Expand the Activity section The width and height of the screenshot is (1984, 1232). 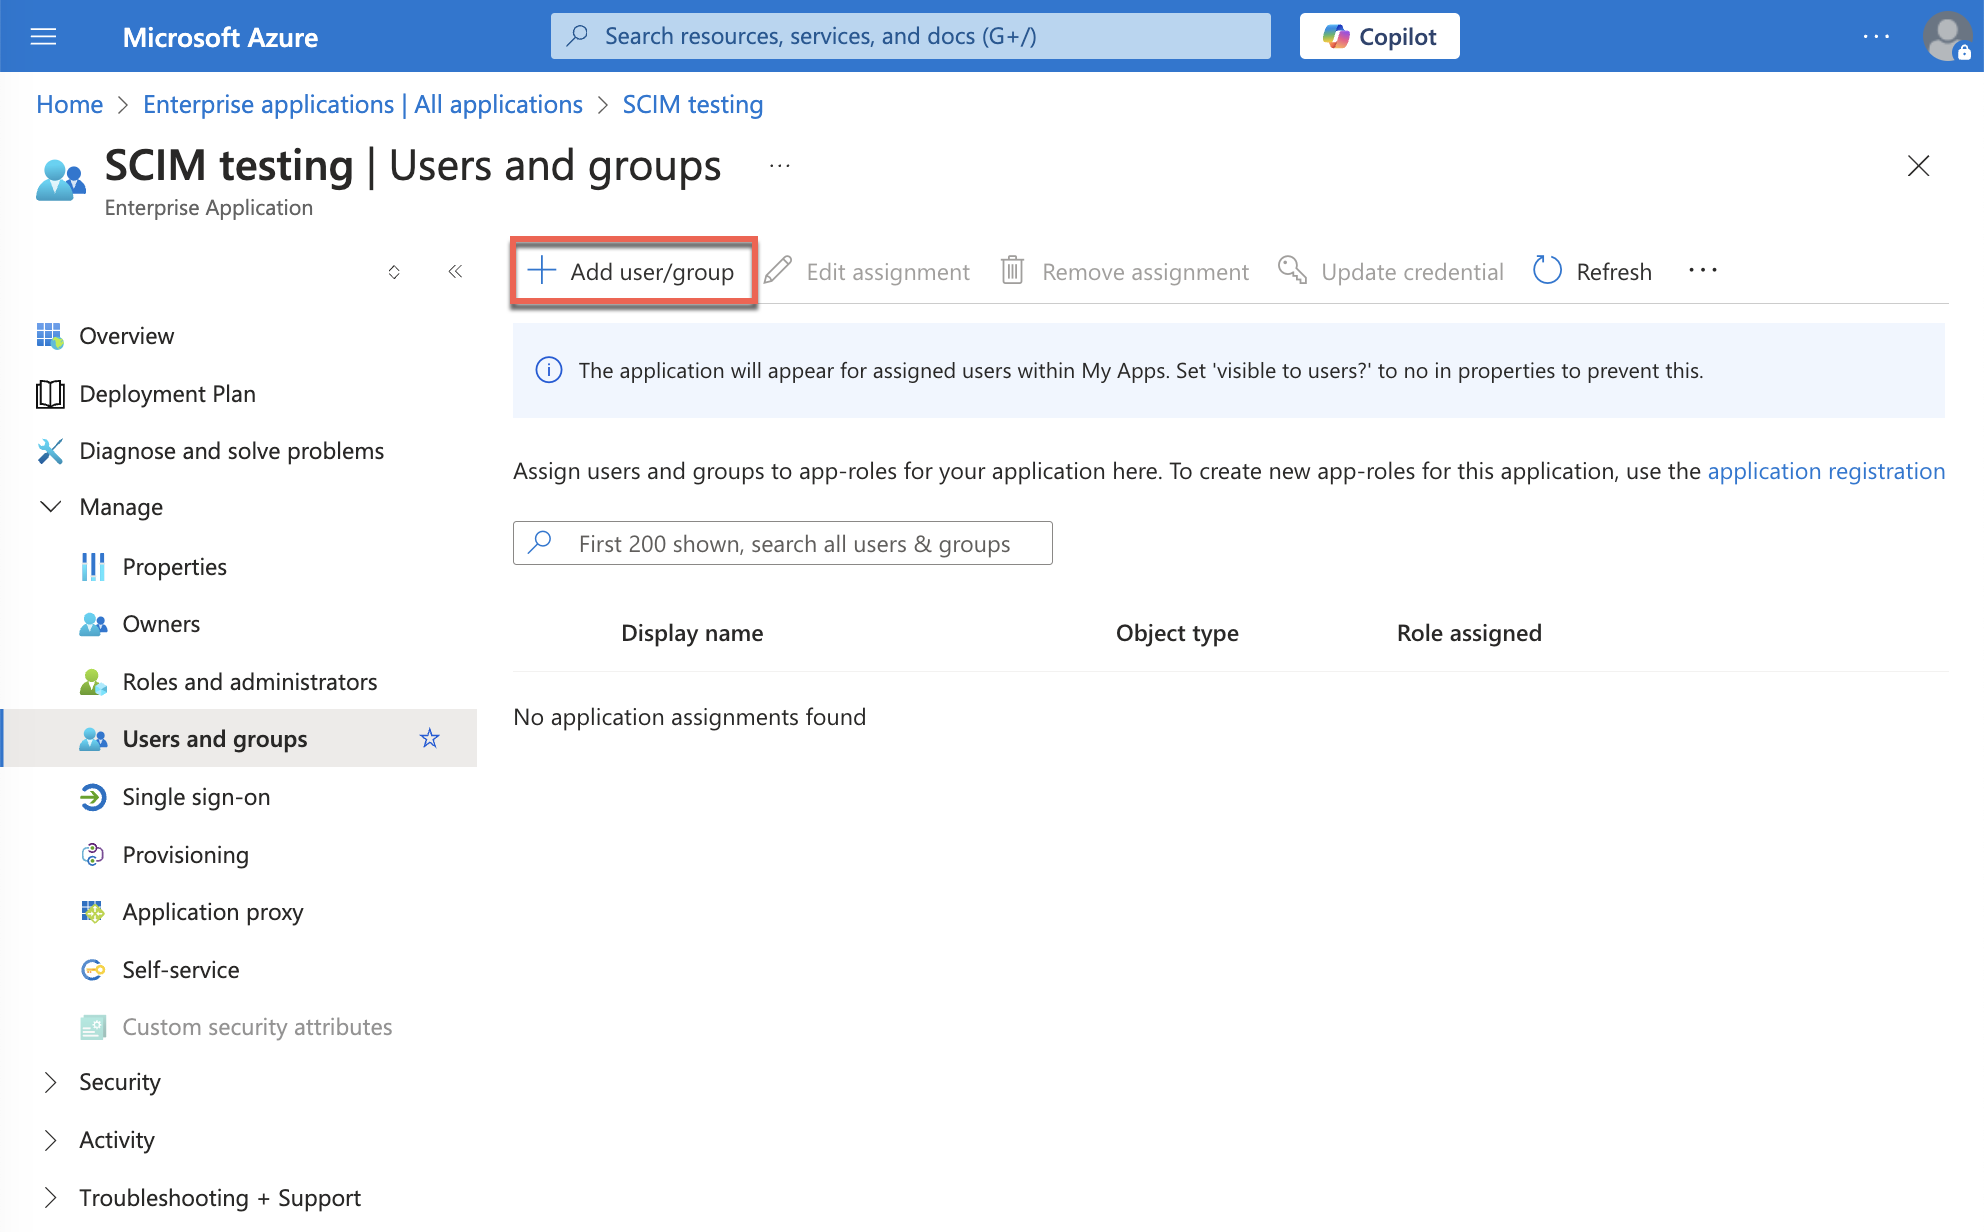tap(51, 1140)
